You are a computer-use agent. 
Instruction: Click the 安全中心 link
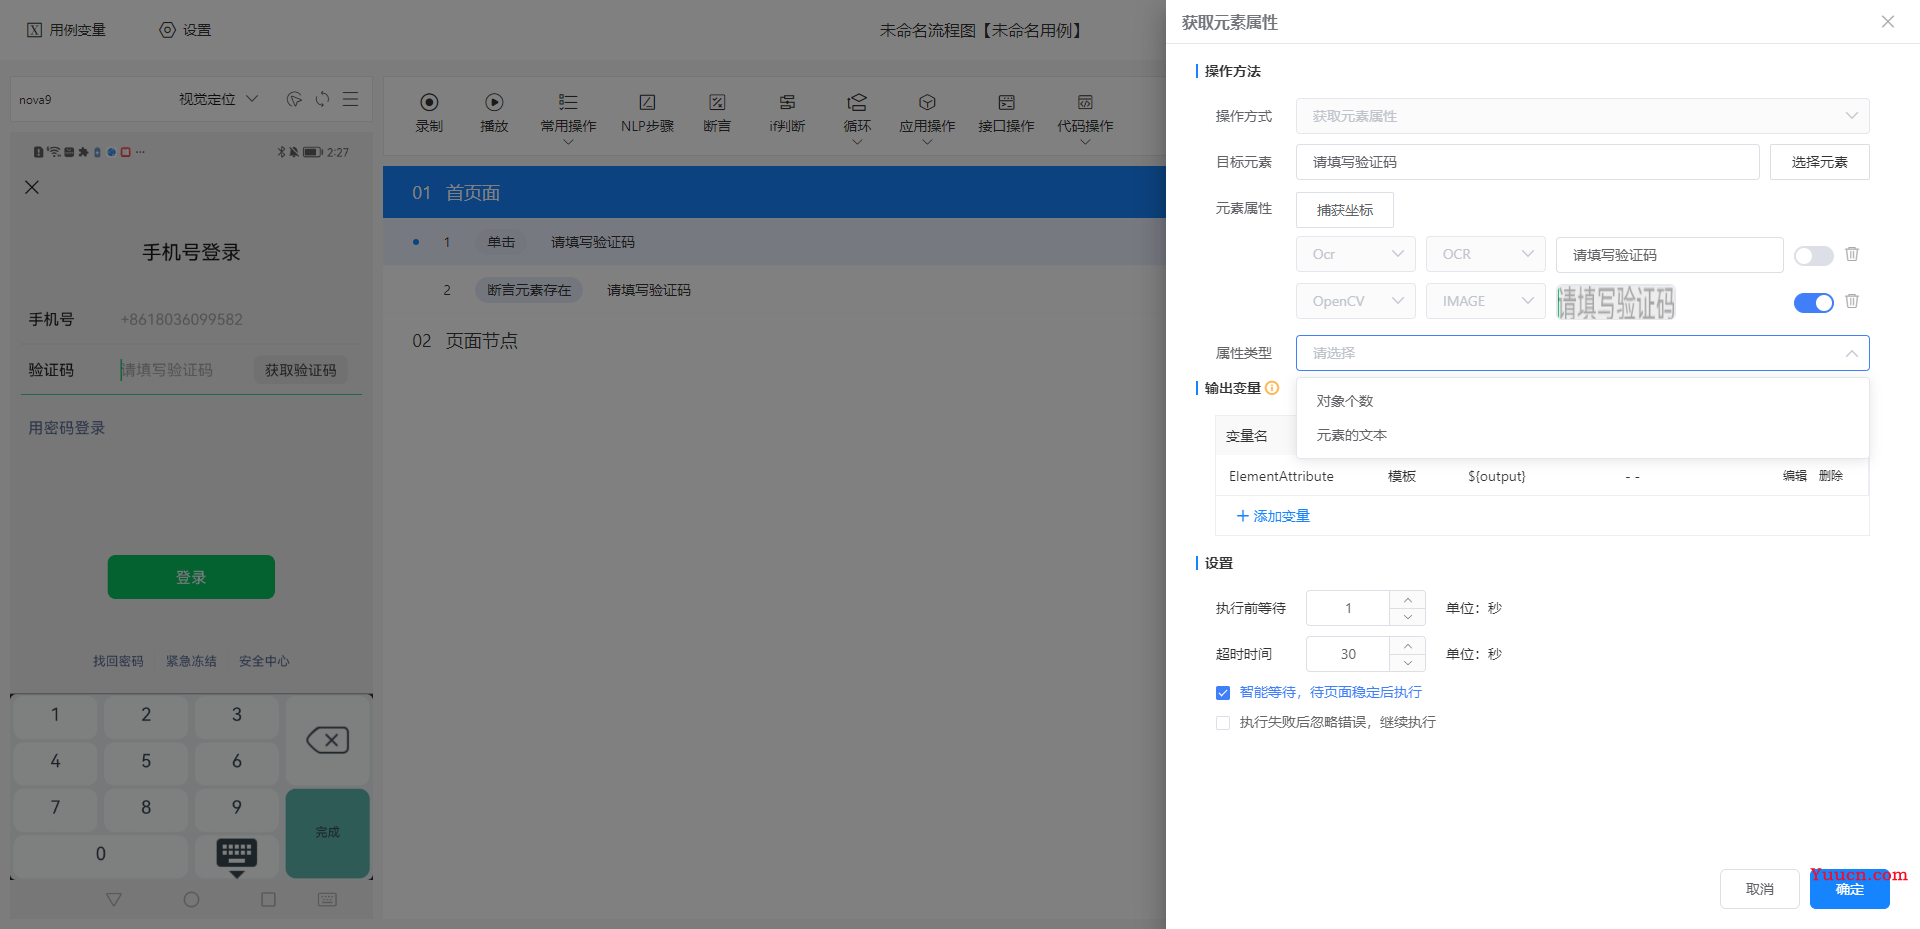coord(264,661)
